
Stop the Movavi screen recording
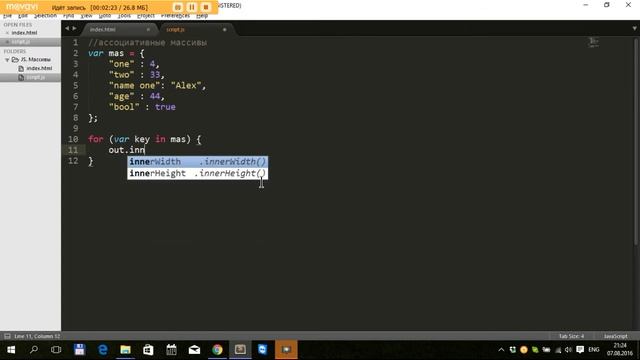pyautogui.click(x=206, y=7)
